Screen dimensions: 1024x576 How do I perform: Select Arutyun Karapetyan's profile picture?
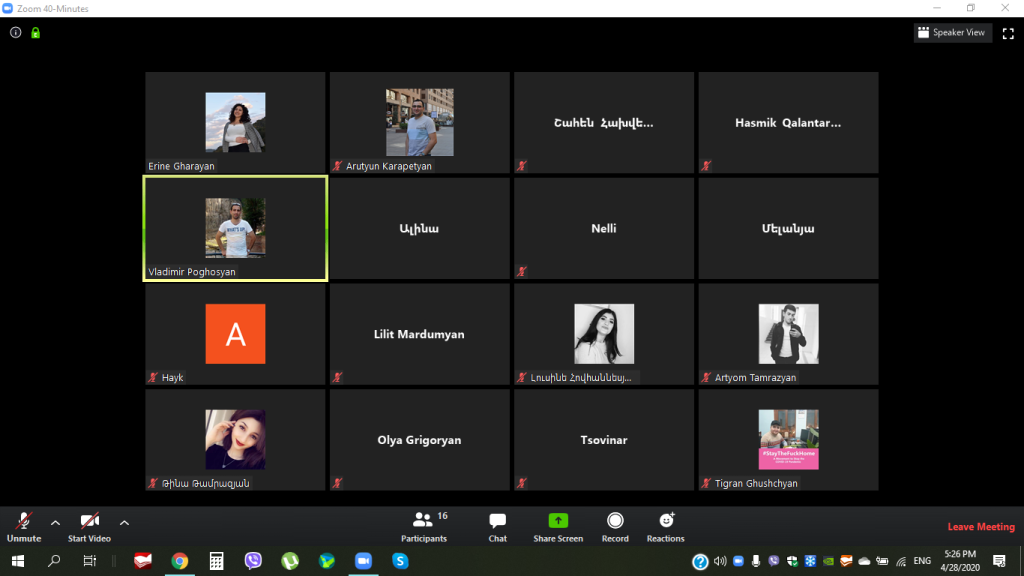420,122
